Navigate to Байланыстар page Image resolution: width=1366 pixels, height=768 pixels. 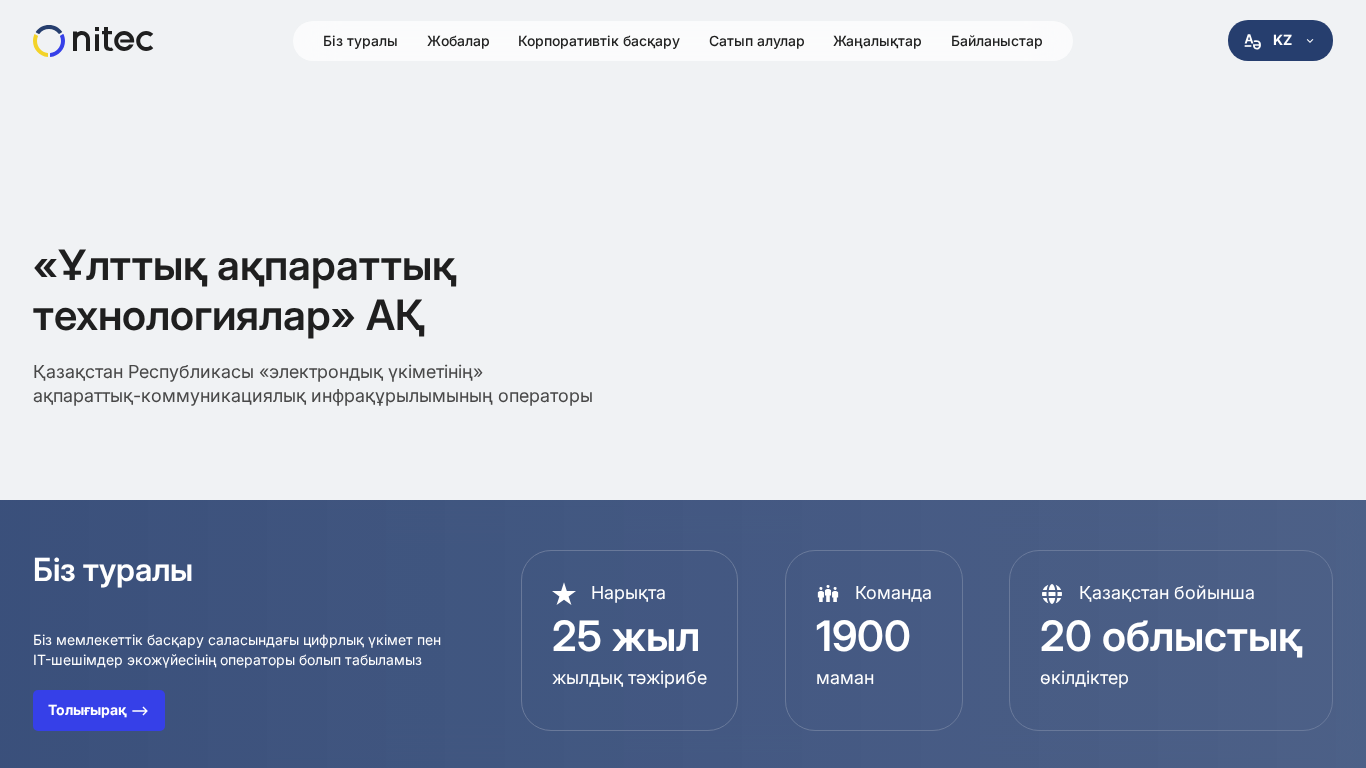(x=997, y=41)
